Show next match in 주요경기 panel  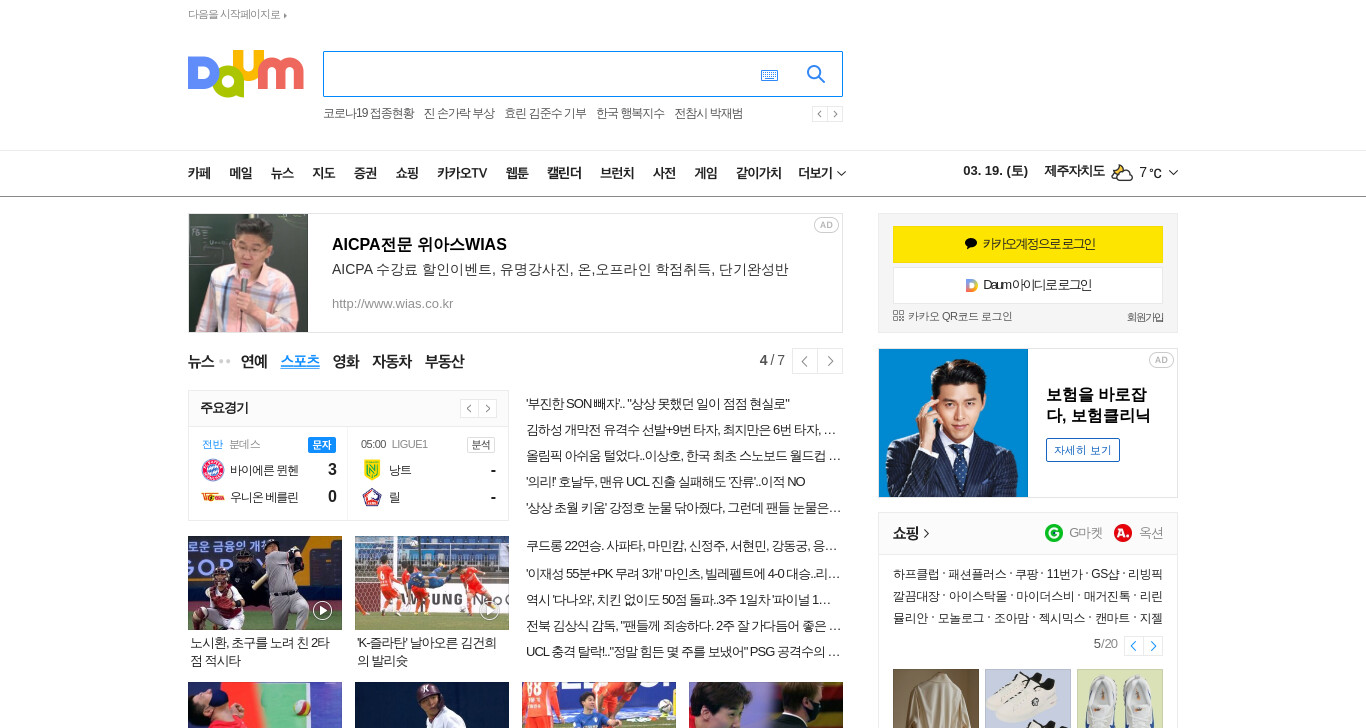click(x=488, y=408)
